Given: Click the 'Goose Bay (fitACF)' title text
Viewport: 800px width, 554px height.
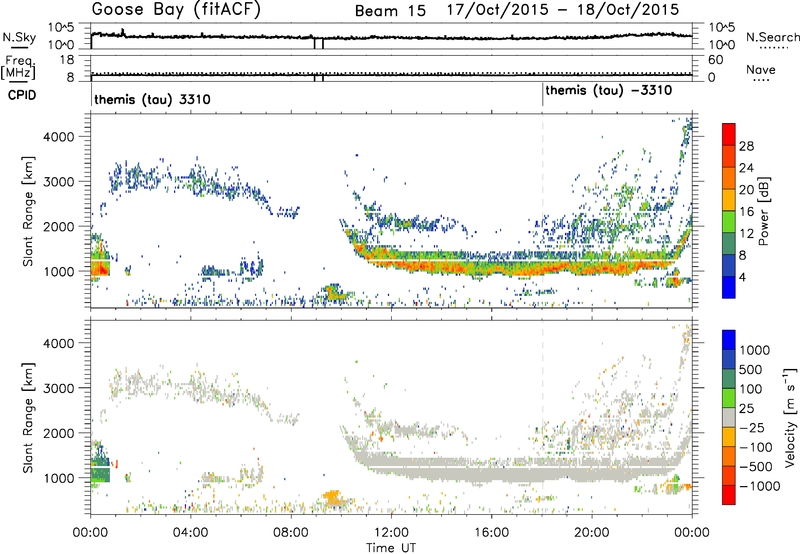Looking at the screenshot, I should 176,10.
